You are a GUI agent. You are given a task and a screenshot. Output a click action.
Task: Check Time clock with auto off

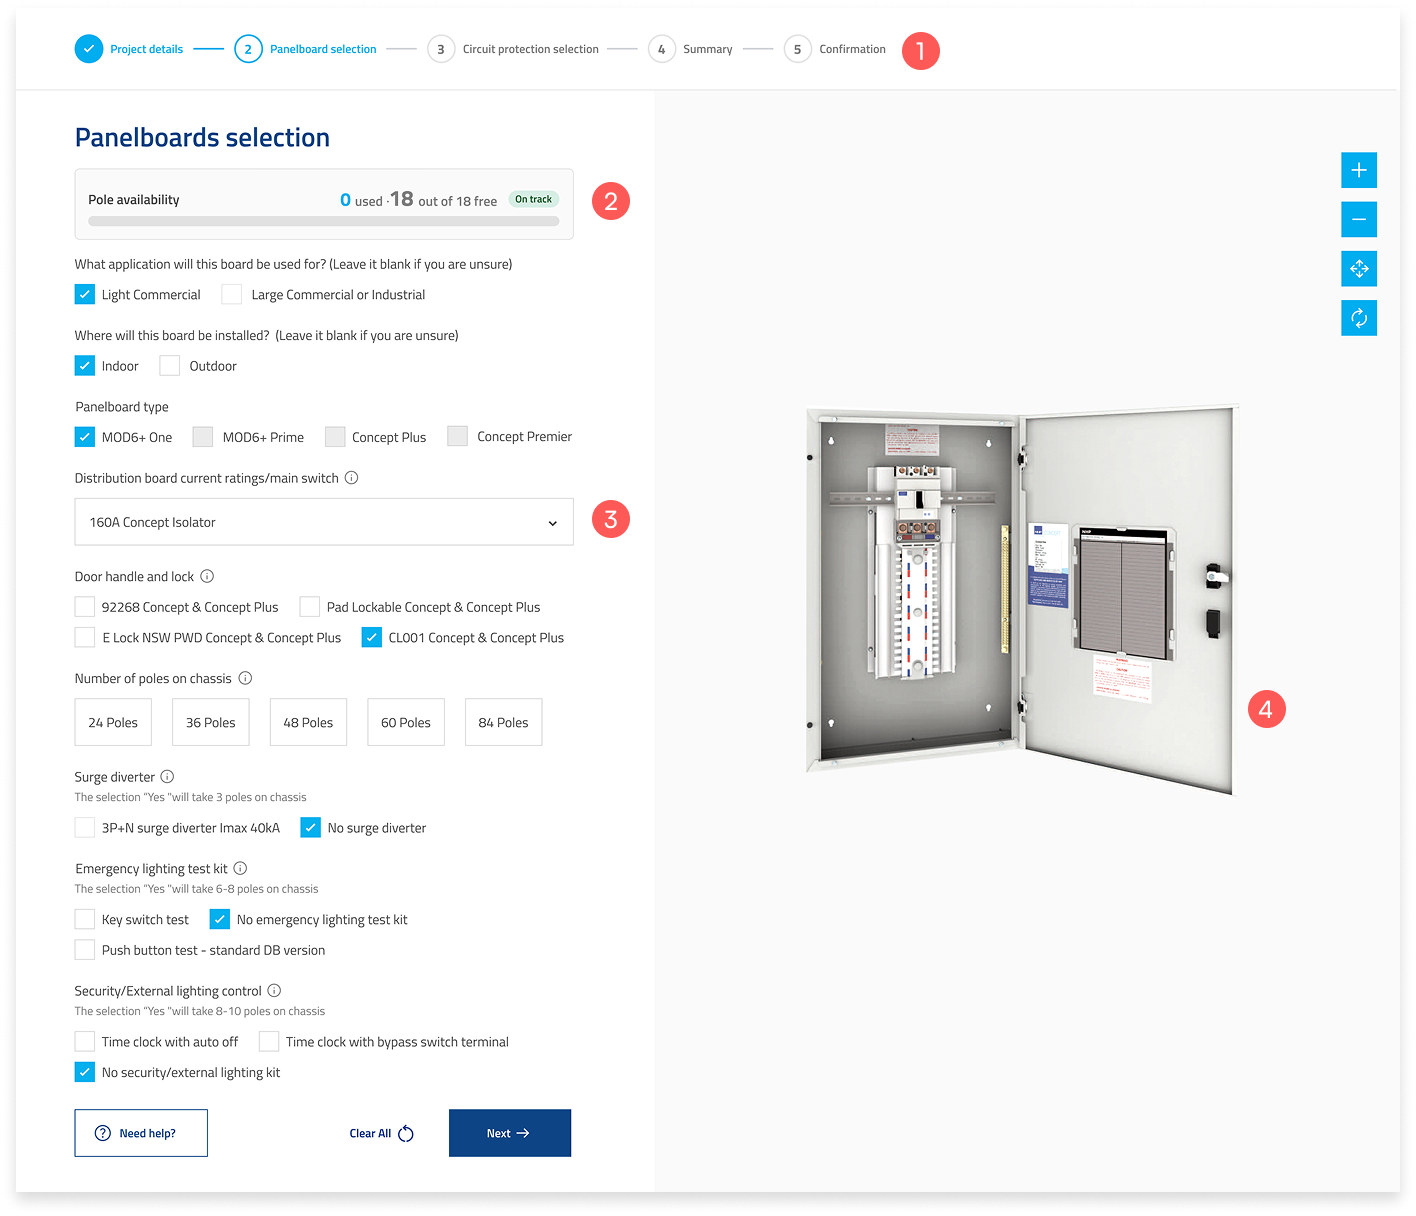(85, 1041)
